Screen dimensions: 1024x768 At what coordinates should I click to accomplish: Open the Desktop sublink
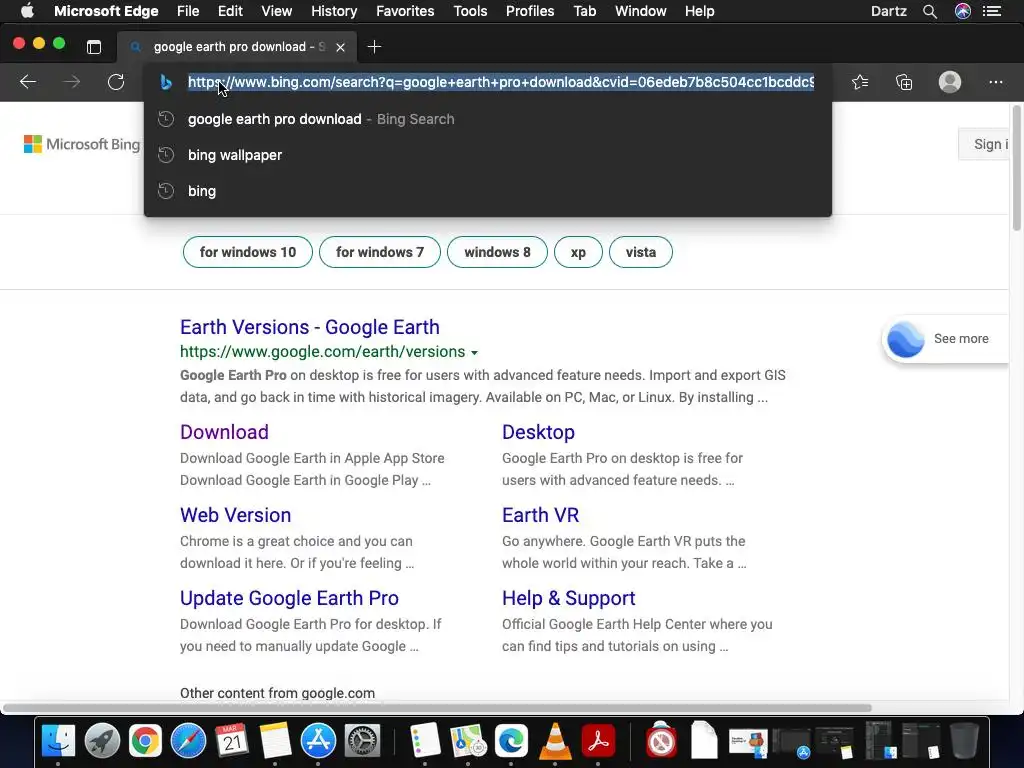point(538,432)
